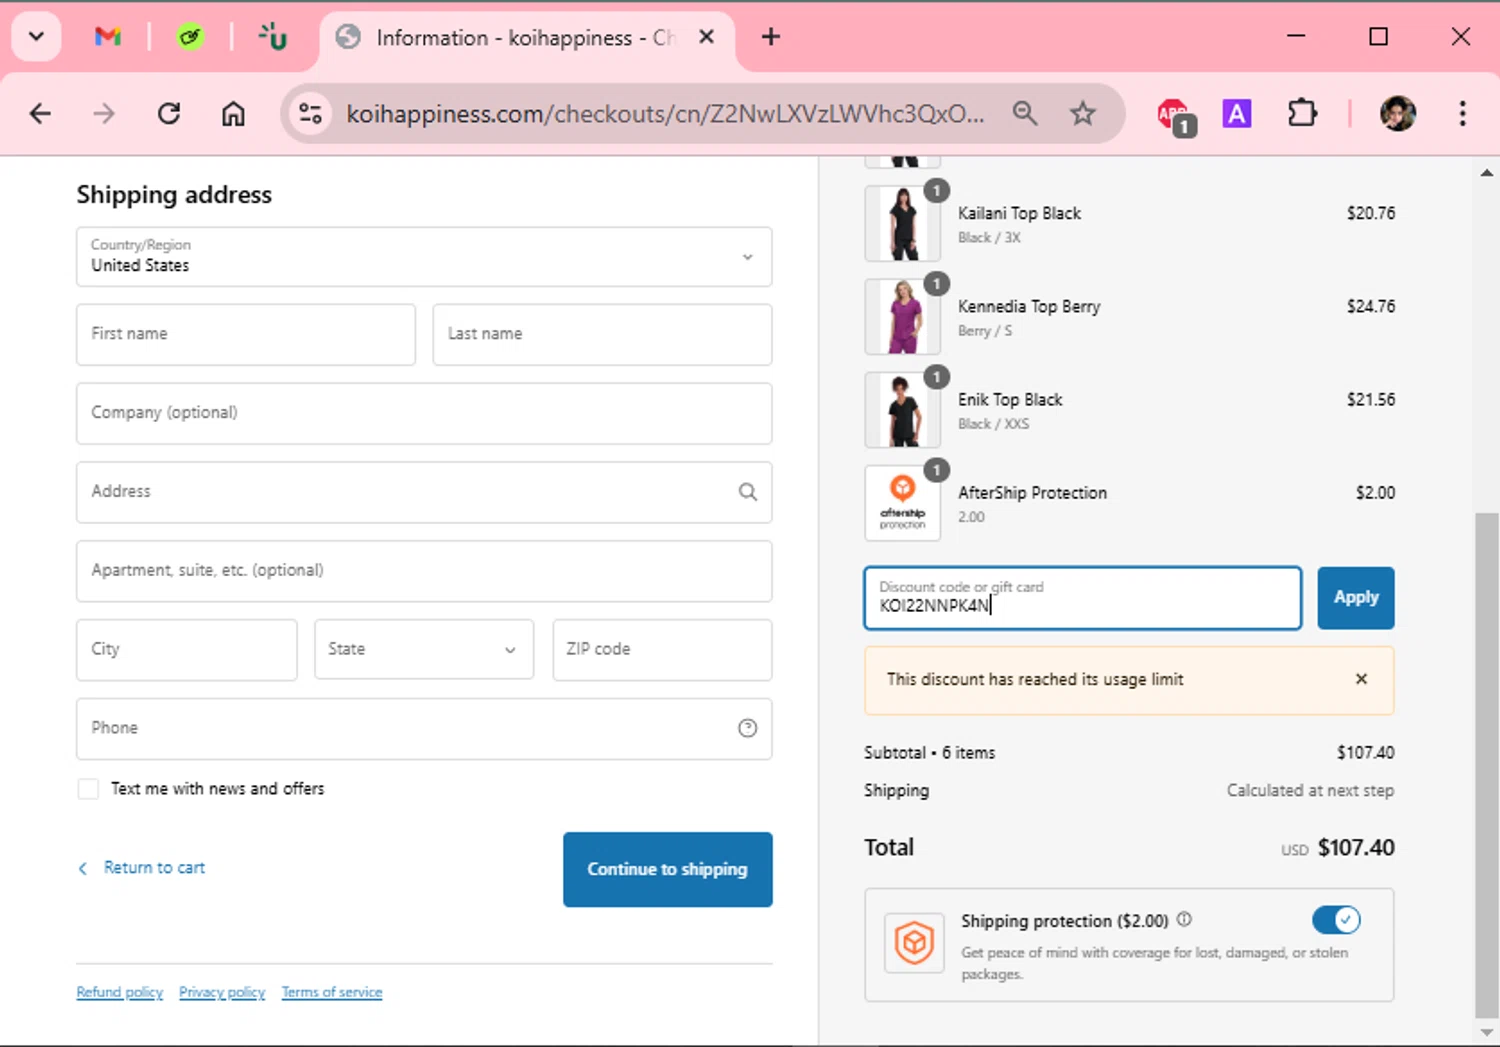
Task: Show Shipping protection info tooltip
Action: 1184,919
